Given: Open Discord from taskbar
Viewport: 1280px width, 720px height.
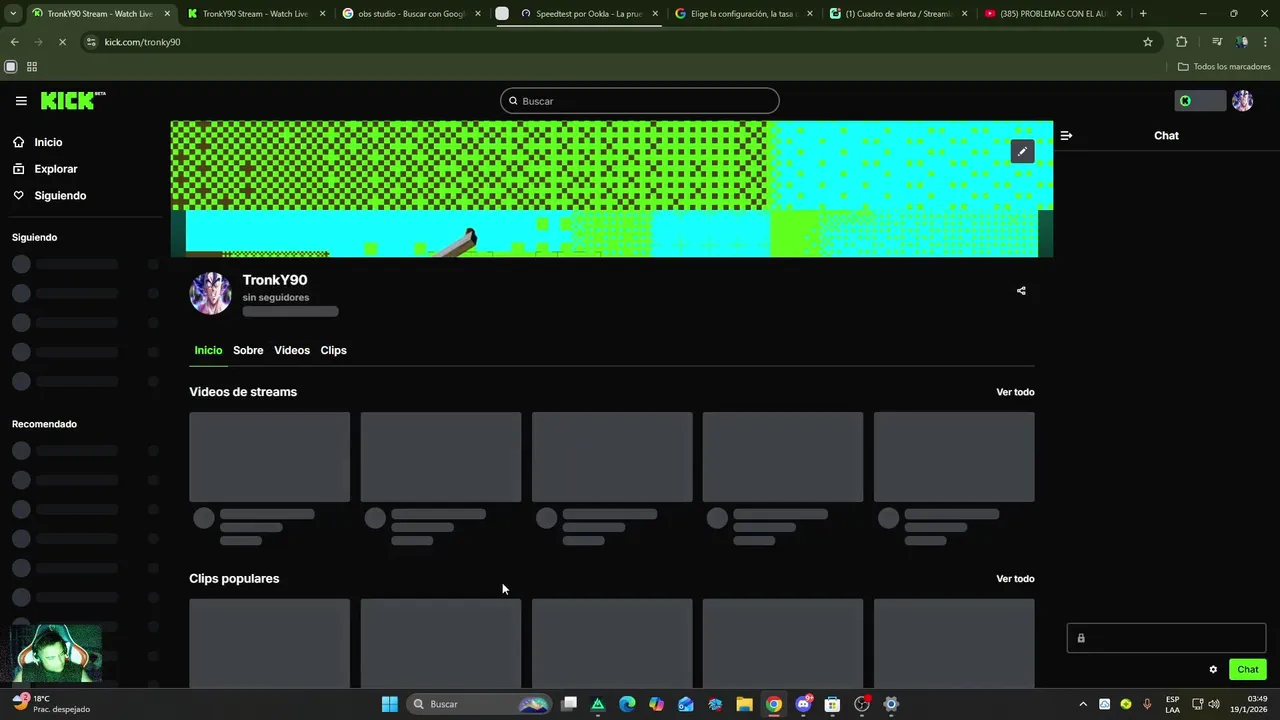Looking at the screenshot, I should pos(803,704).
